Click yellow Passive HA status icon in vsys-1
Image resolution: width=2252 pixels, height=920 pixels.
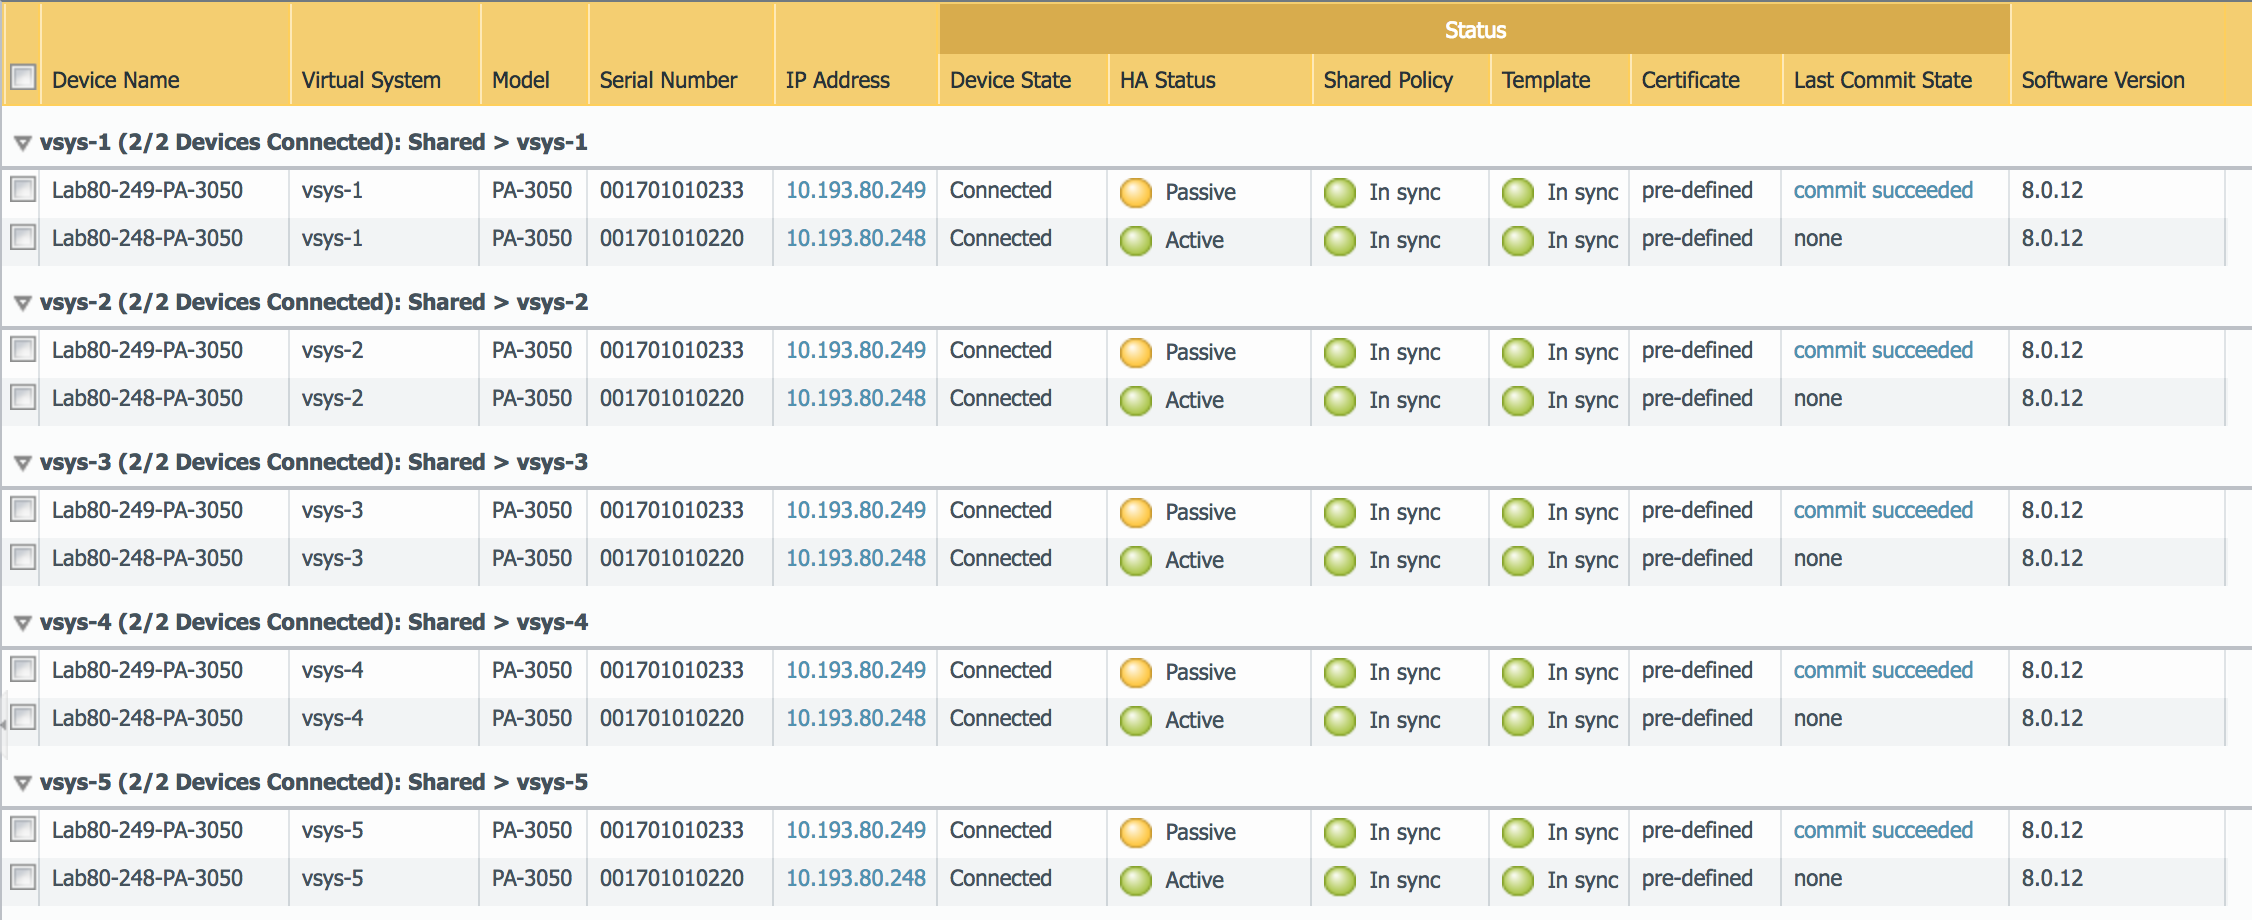[1135, 192]
